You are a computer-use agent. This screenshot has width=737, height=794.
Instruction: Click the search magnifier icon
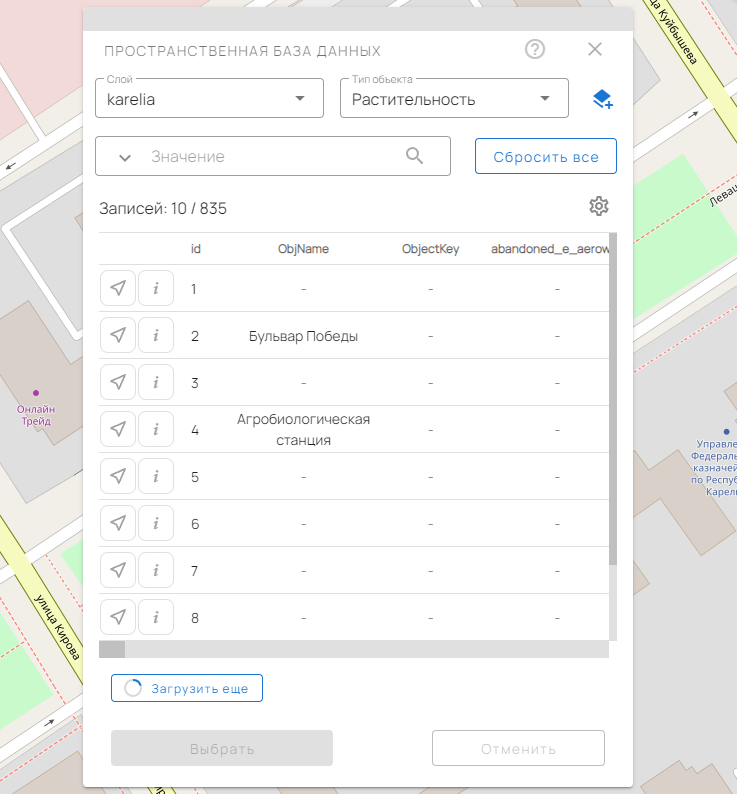415,156
